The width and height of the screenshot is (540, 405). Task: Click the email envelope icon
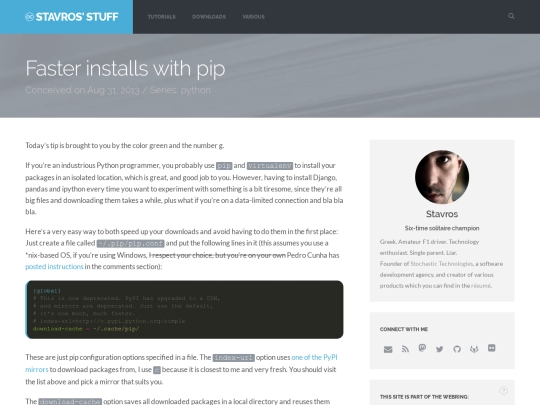388,349
